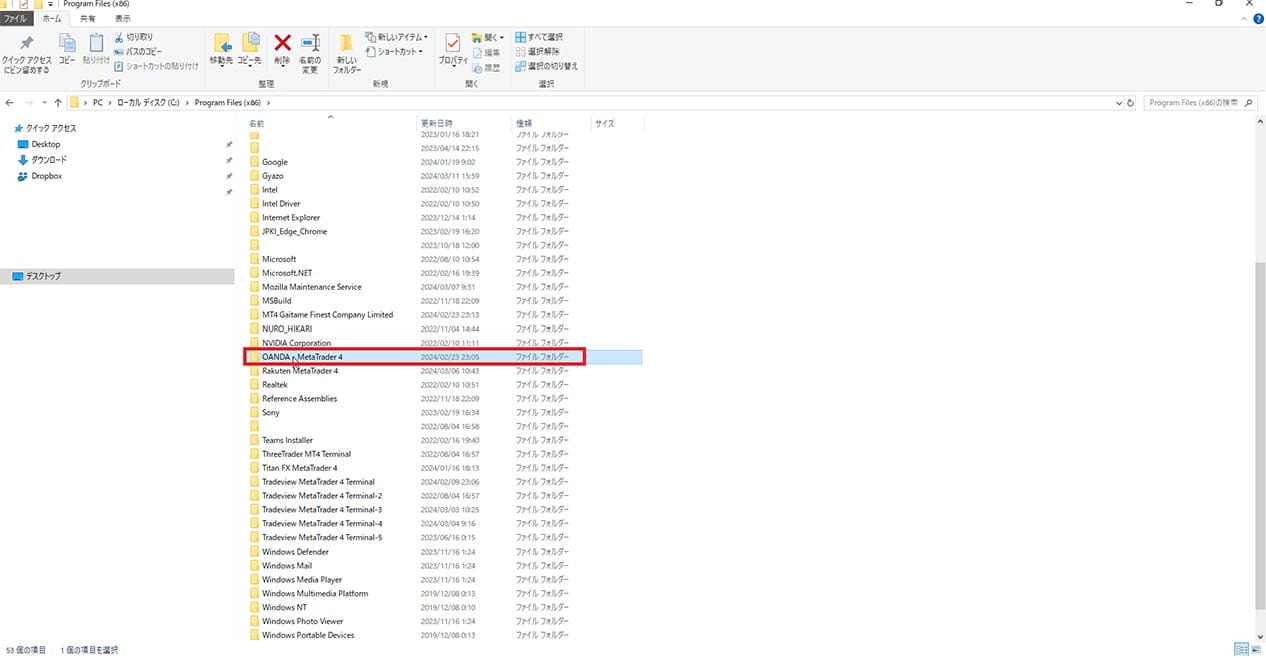This screenshot has height=658, width=1266.
Task: Create 新しいフォルダー (New folder)
Action: tap(347, 52)
